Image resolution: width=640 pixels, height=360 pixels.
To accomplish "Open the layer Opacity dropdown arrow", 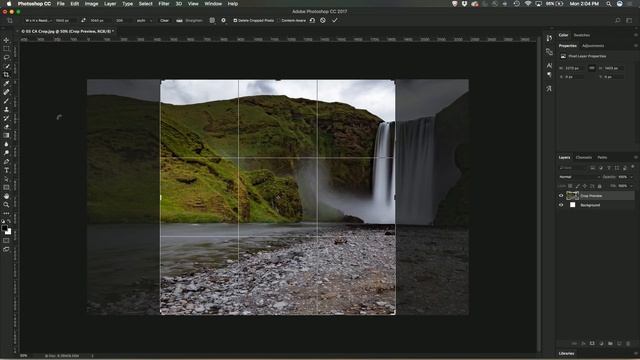I will coord(631,177).
